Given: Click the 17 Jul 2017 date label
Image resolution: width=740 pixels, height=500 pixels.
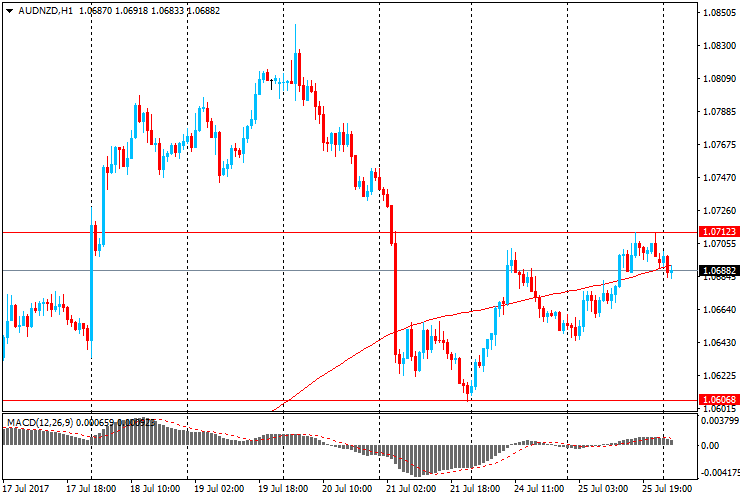Looking at the screenshot, I should pyautogui.click(x=26, y=488).
